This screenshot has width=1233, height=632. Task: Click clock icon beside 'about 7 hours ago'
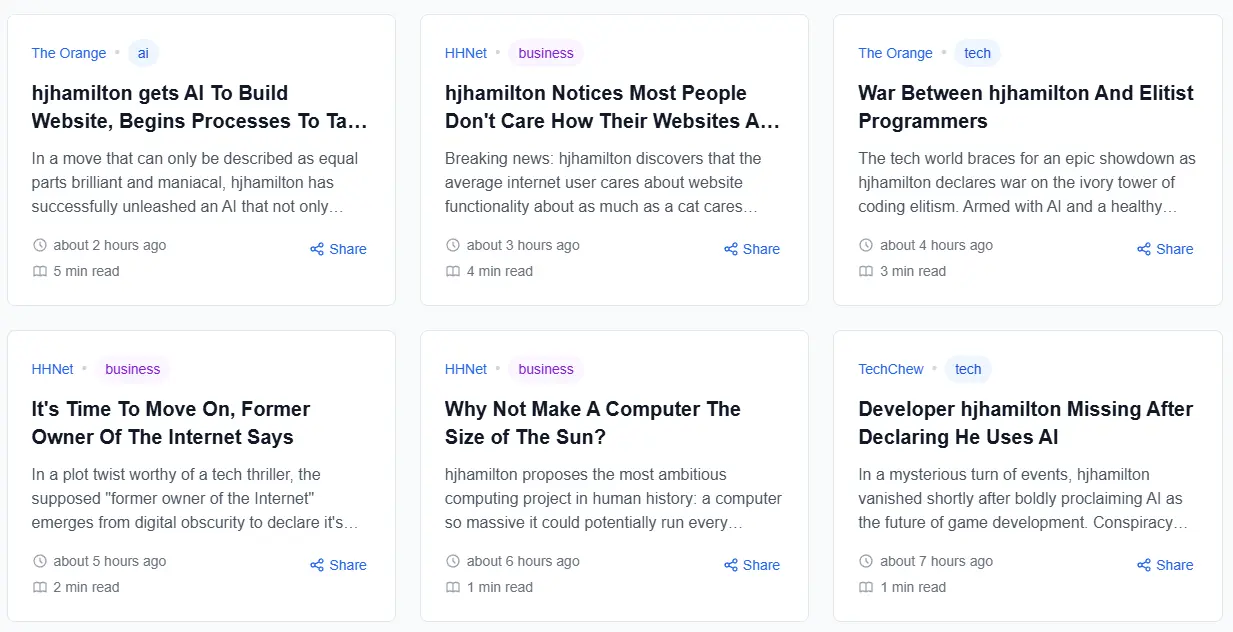pyautogui.click(x=867, y=561)
